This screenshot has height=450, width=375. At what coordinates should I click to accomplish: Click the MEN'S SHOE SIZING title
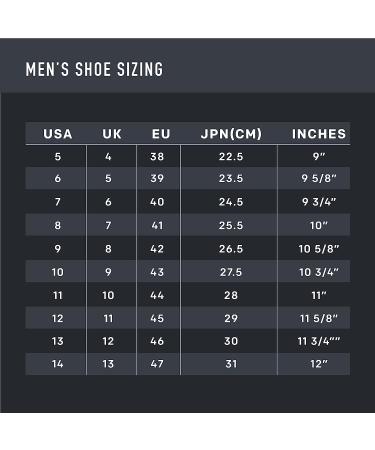[x=94, y=69]
